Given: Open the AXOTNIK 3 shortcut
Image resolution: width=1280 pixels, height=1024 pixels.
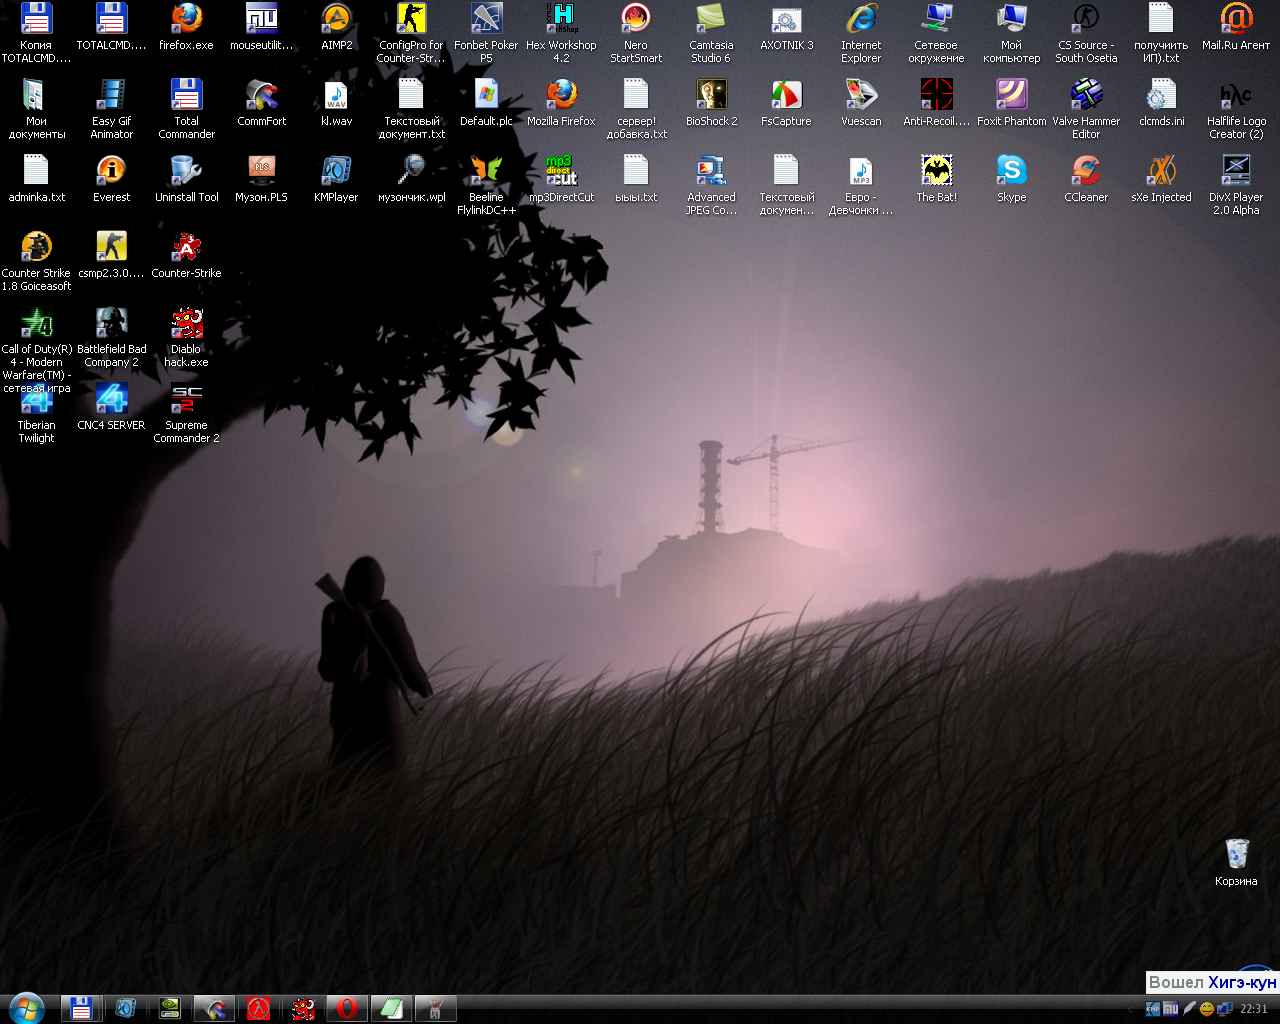Looking at the screenshot, I should (x=787, y=27).
